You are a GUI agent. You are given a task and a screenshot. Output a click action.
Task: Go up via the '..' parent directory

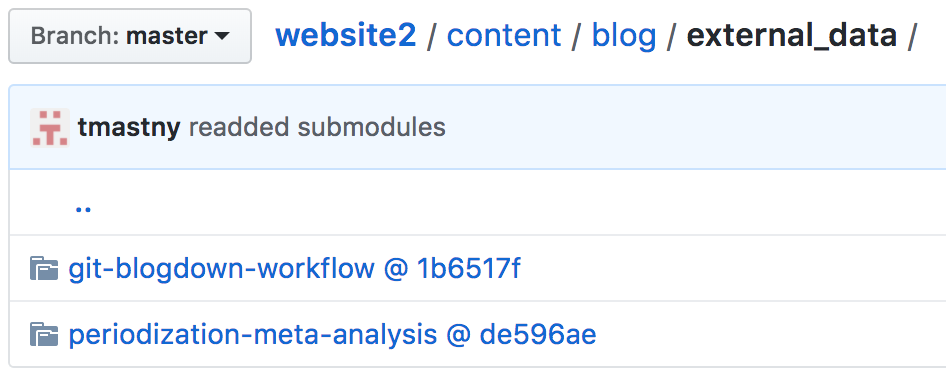tap(83, 209)
